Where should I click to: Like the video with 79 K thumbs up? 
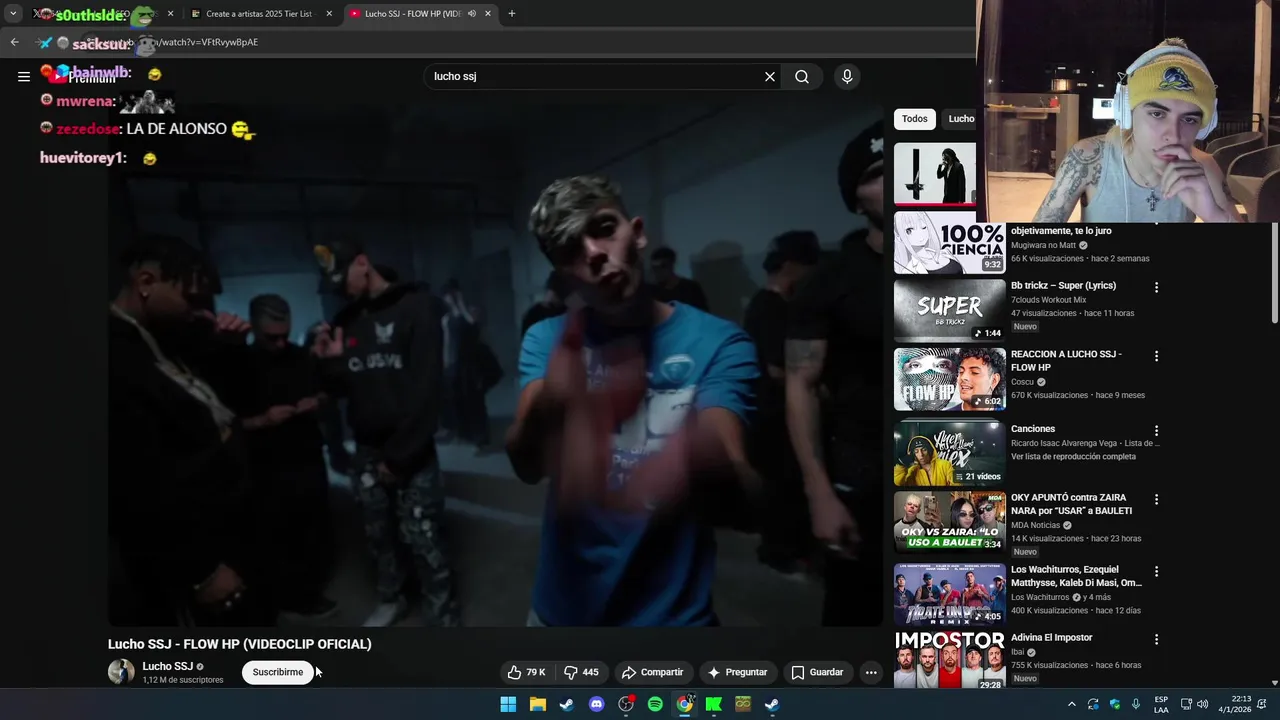coord(526,672)
